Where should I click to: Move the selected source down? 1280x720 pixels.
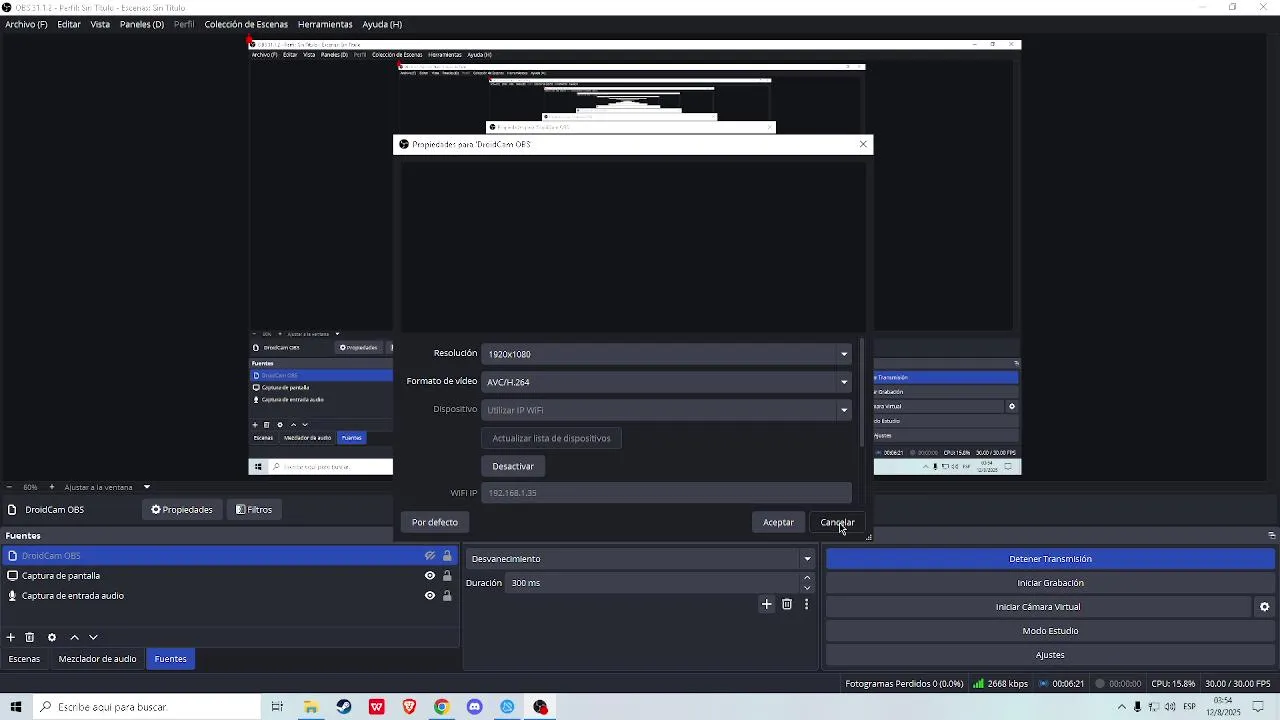tap(93, 637)
